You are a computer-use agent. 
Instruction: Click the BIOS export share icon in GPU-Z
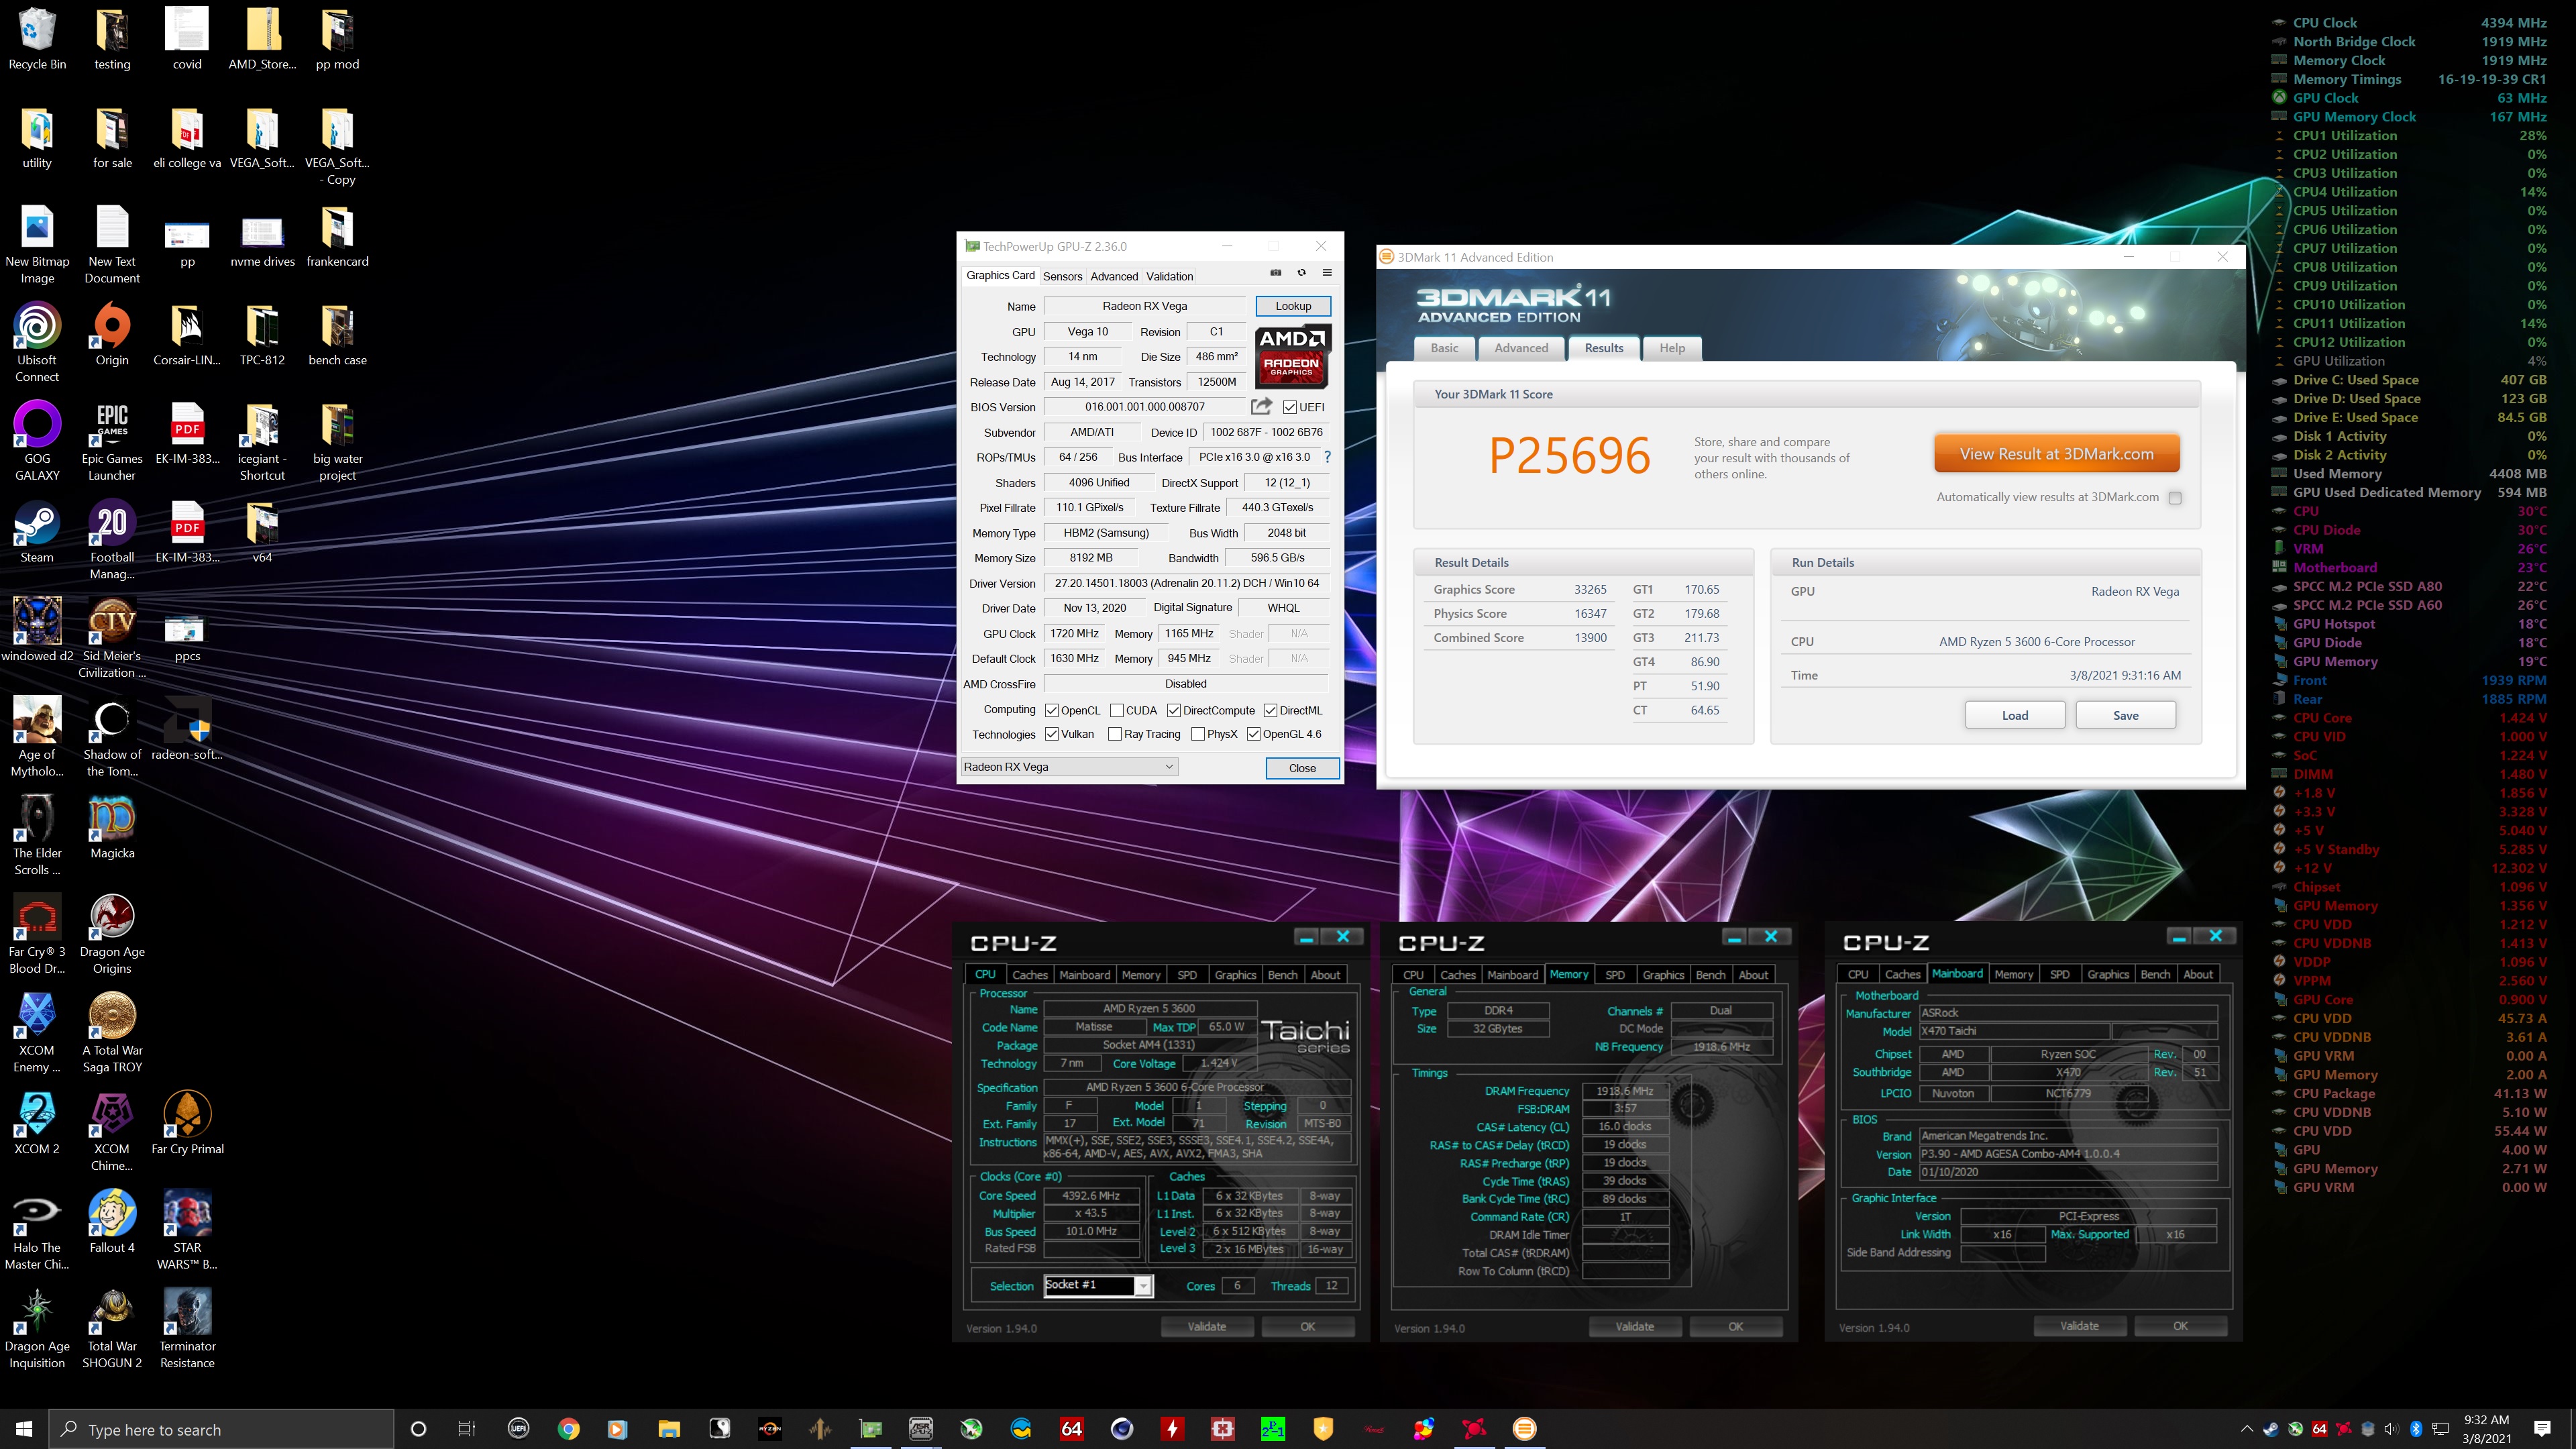tap(1261, 406)
